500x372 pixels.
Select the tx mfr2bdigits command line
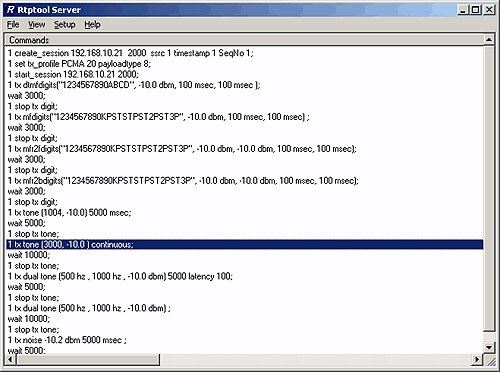tap(245, 181)
